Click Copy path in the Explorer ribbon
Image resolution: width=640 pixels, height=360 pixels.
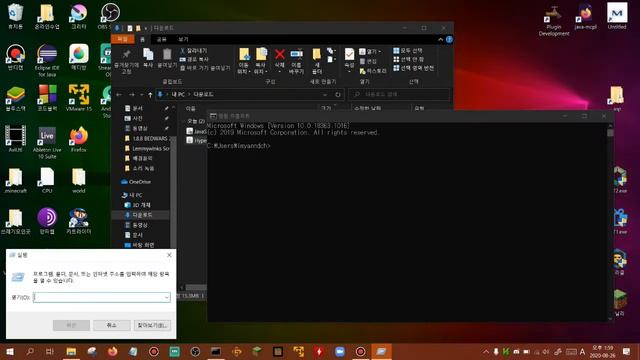[194, 59]
